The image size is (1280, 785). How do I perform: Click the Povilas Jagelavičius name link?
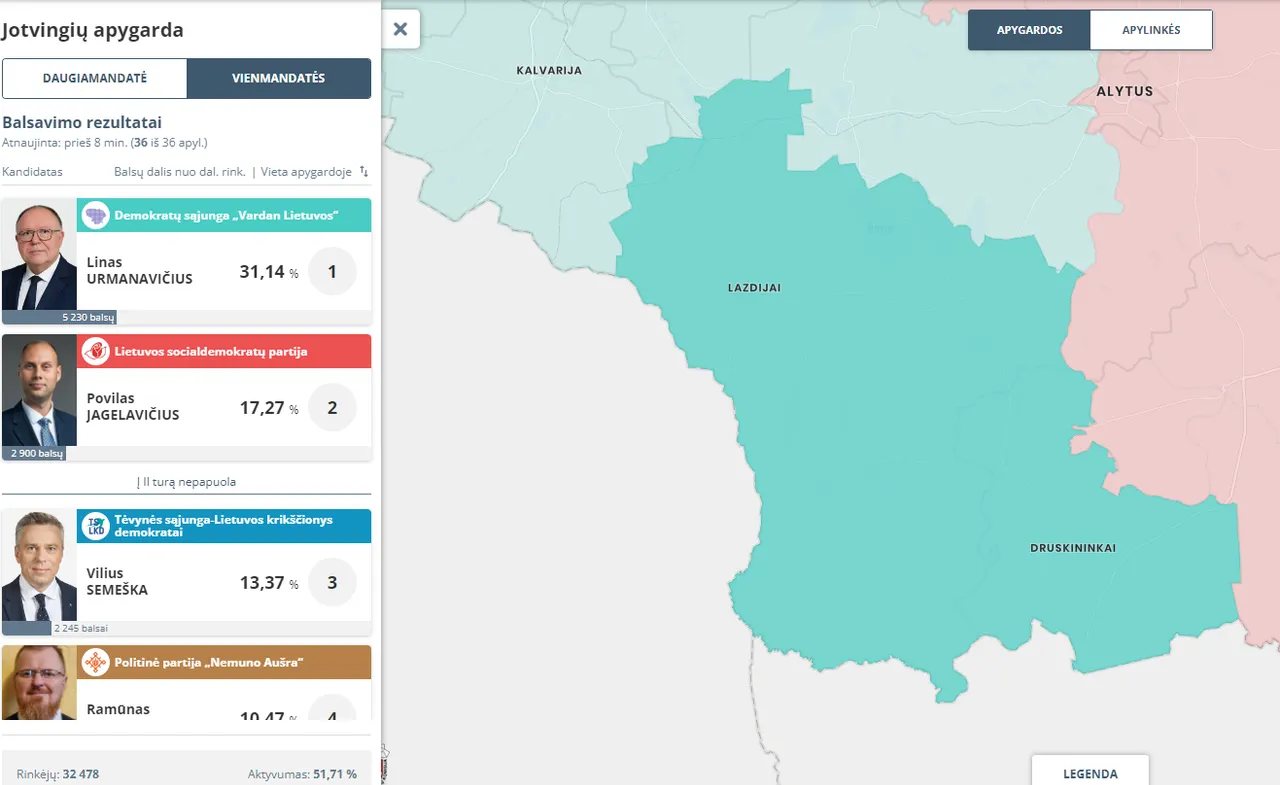(x=133, y=407)
